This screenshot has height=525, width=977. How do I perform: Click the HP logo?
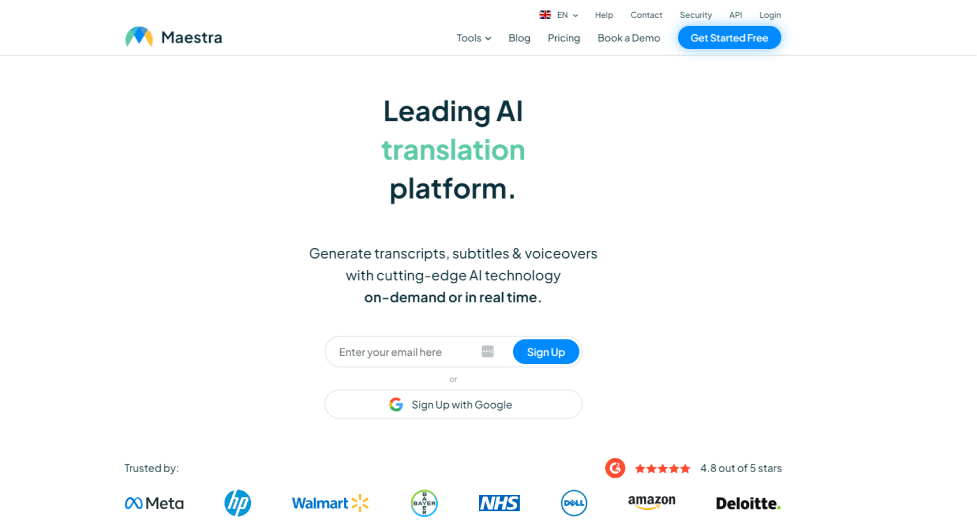pos(237,503)
